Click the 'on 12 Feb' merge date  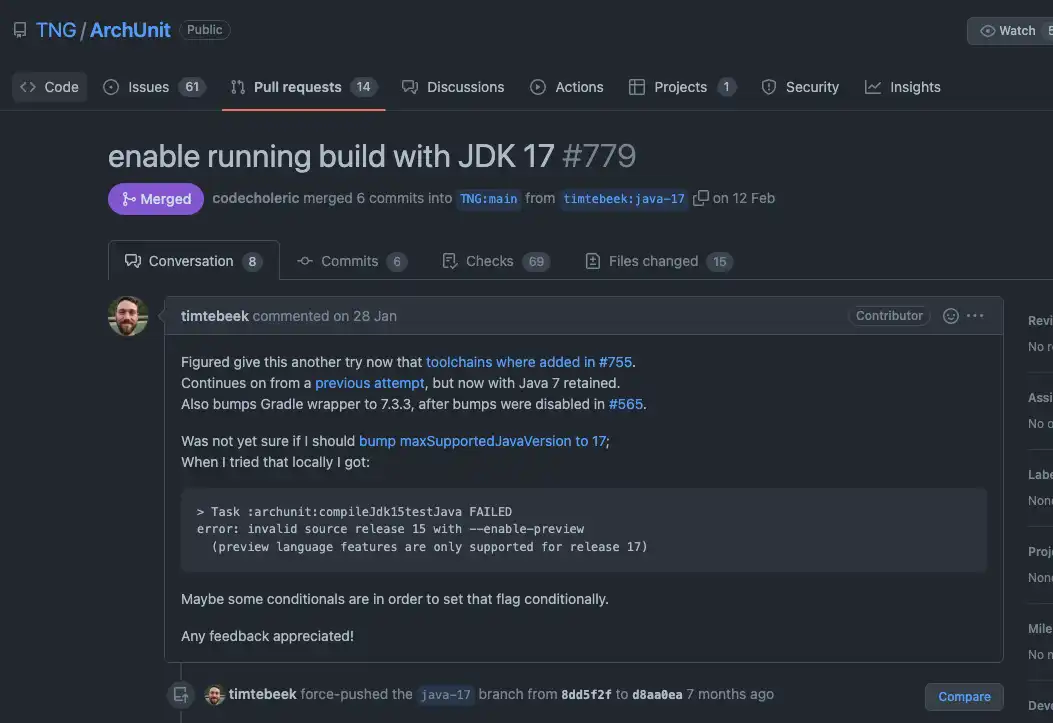coord(743,198)
